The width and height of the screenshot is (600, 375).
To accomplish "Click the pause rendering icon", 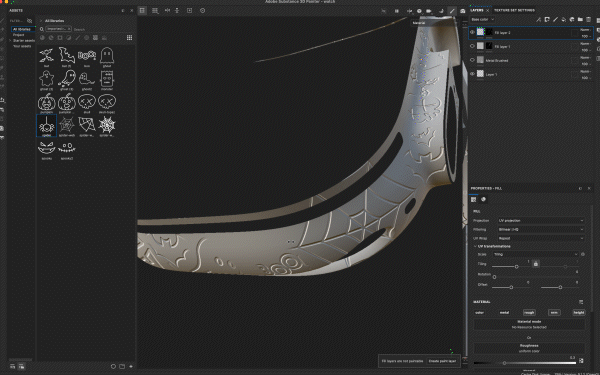I will [396, 11].
